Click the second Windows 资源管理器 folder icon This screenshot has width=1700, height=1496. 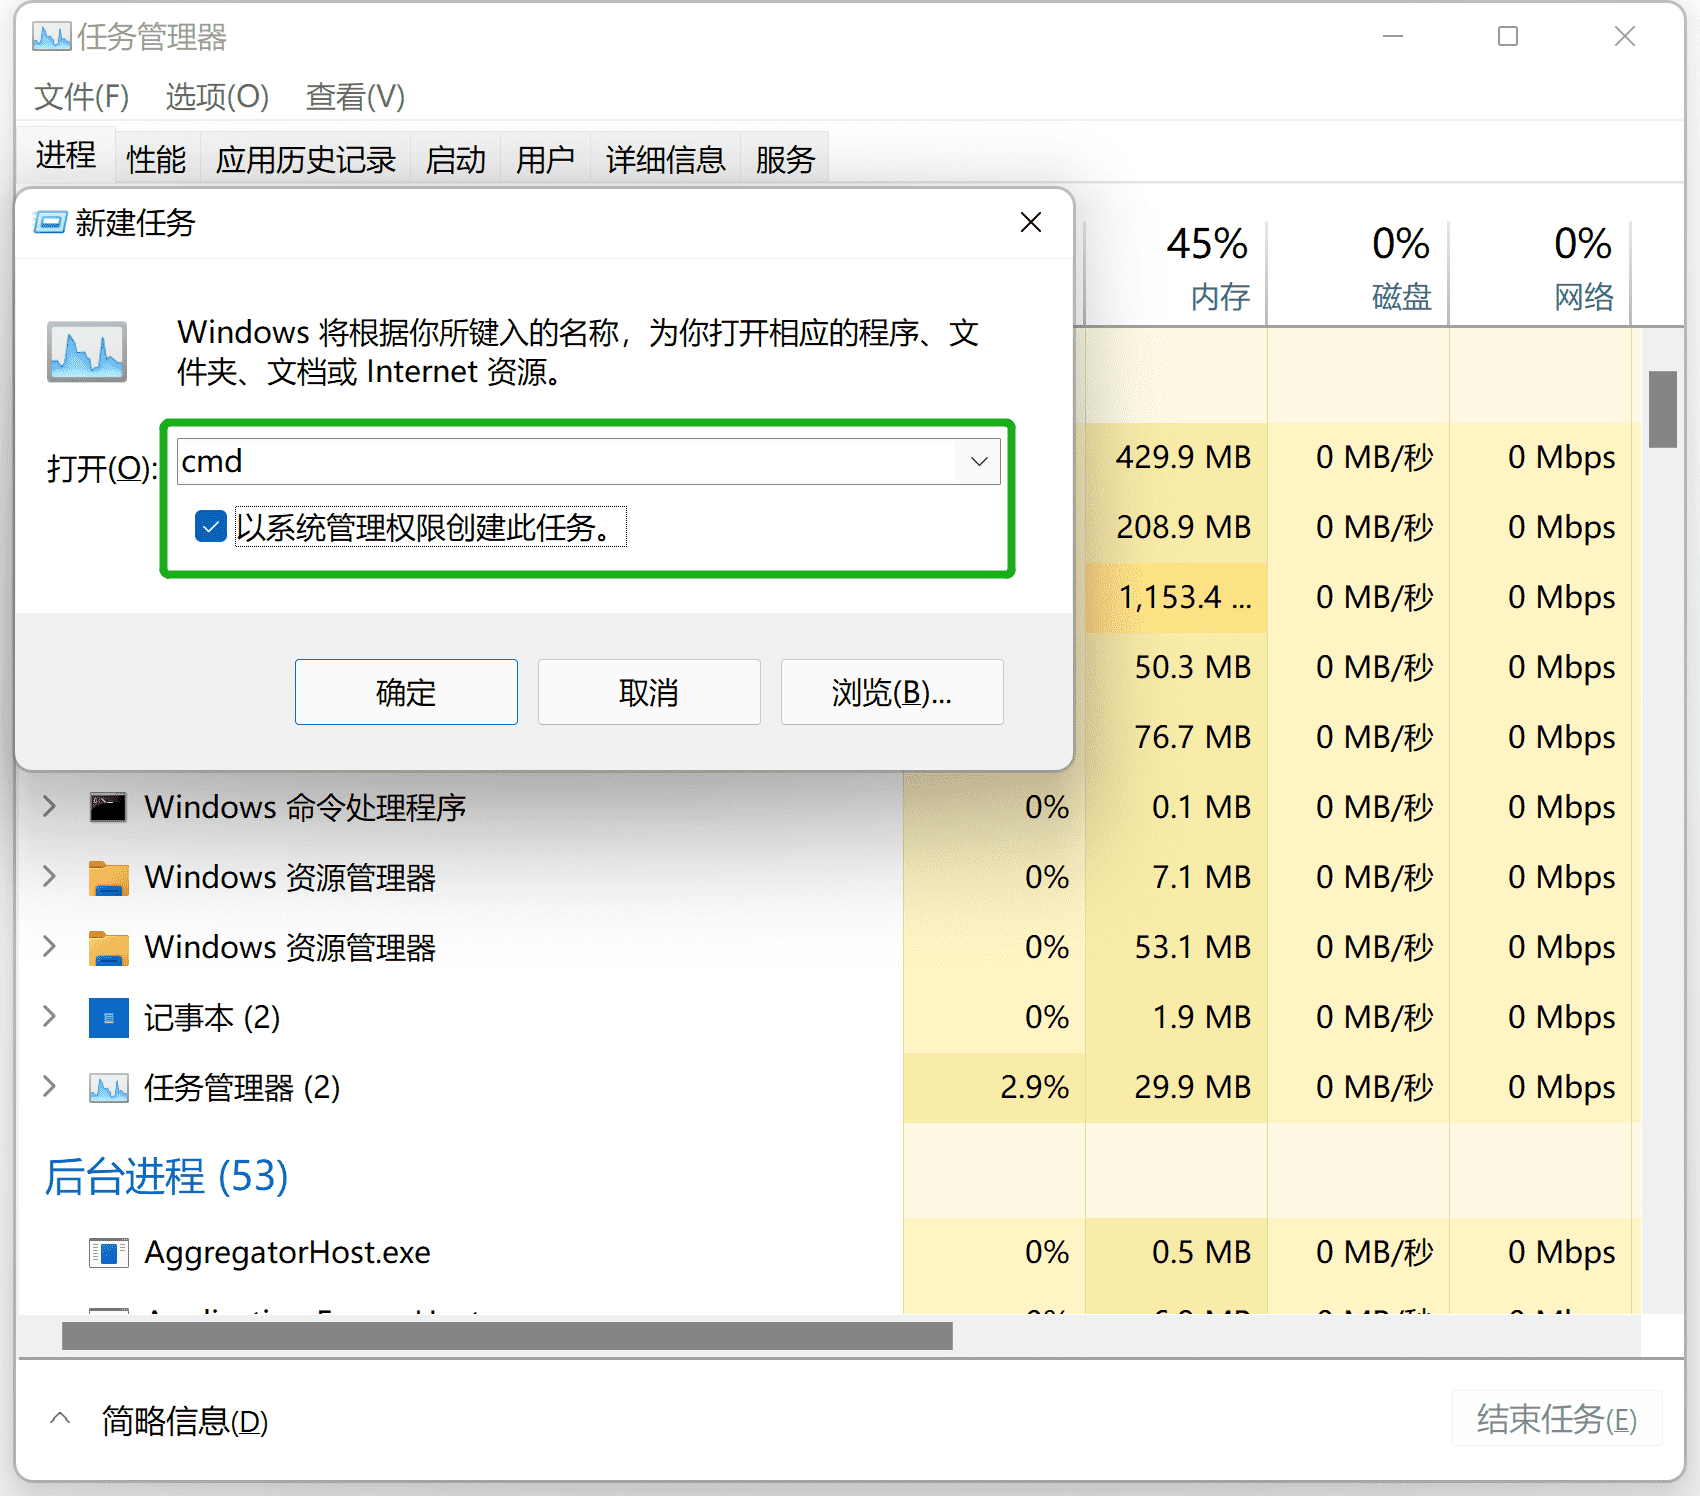(108, 947)
